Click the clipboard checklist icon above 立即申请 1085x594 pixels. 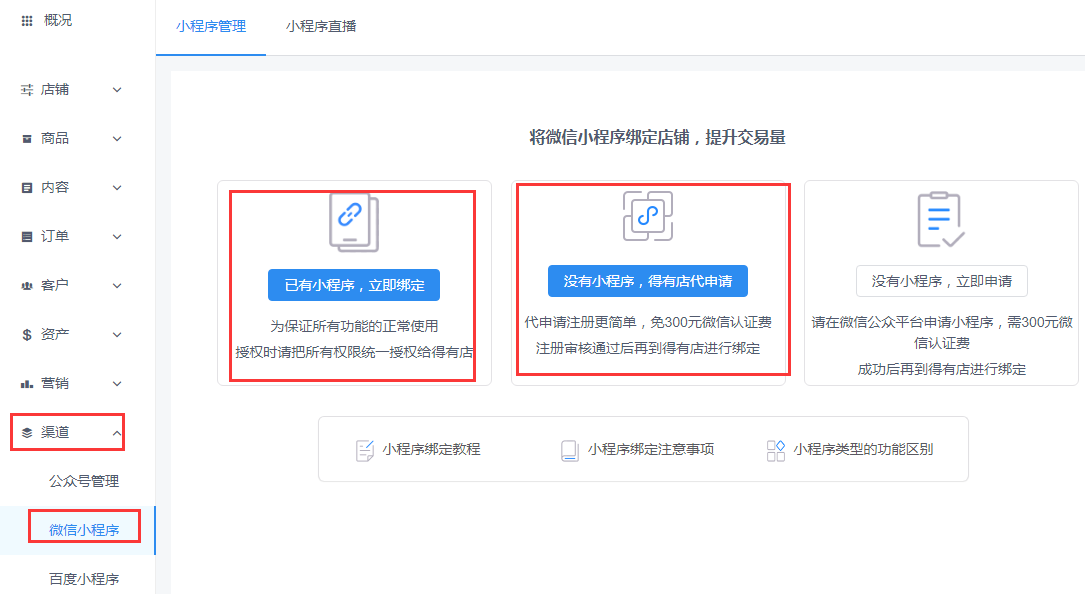click(x=940, y=219)
